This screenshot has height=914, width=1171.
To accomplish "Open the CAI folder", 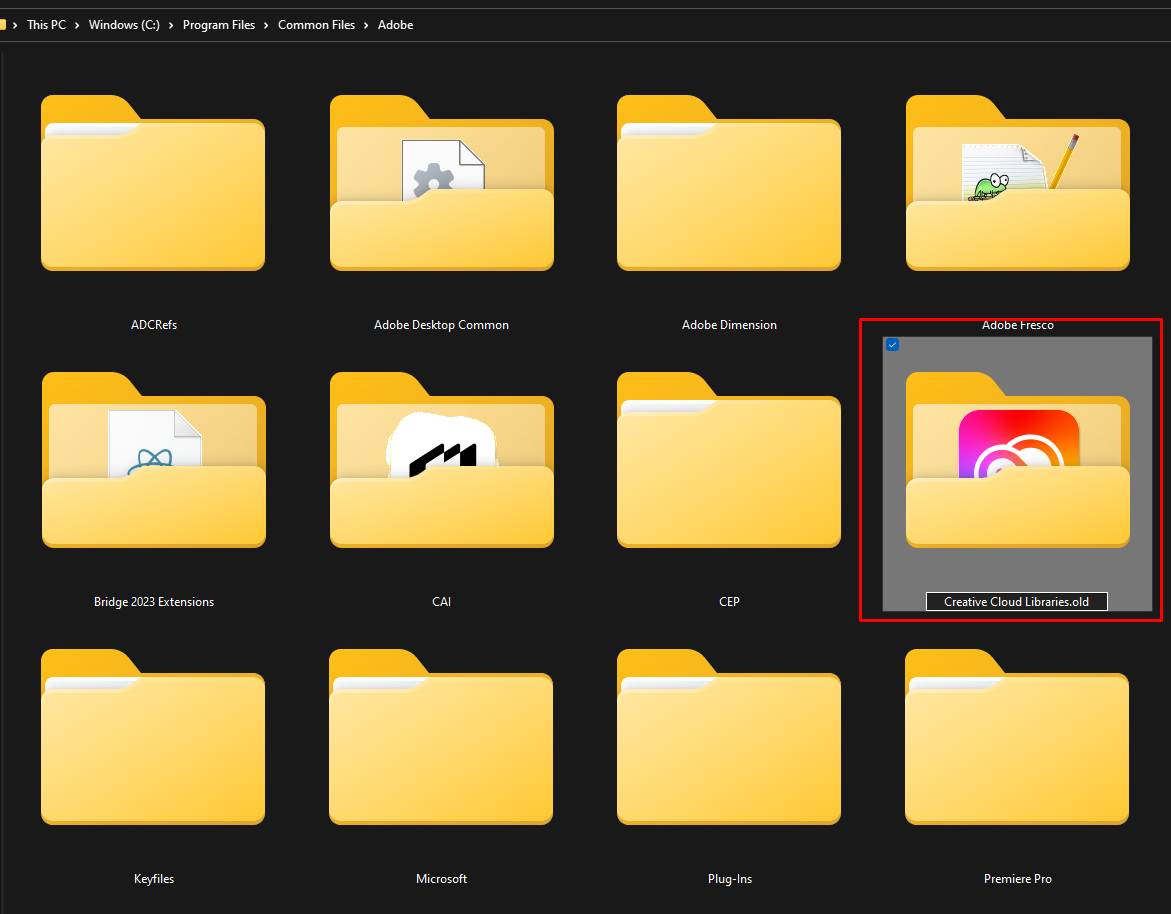I will pyautogui.click(x=441, y=460).
